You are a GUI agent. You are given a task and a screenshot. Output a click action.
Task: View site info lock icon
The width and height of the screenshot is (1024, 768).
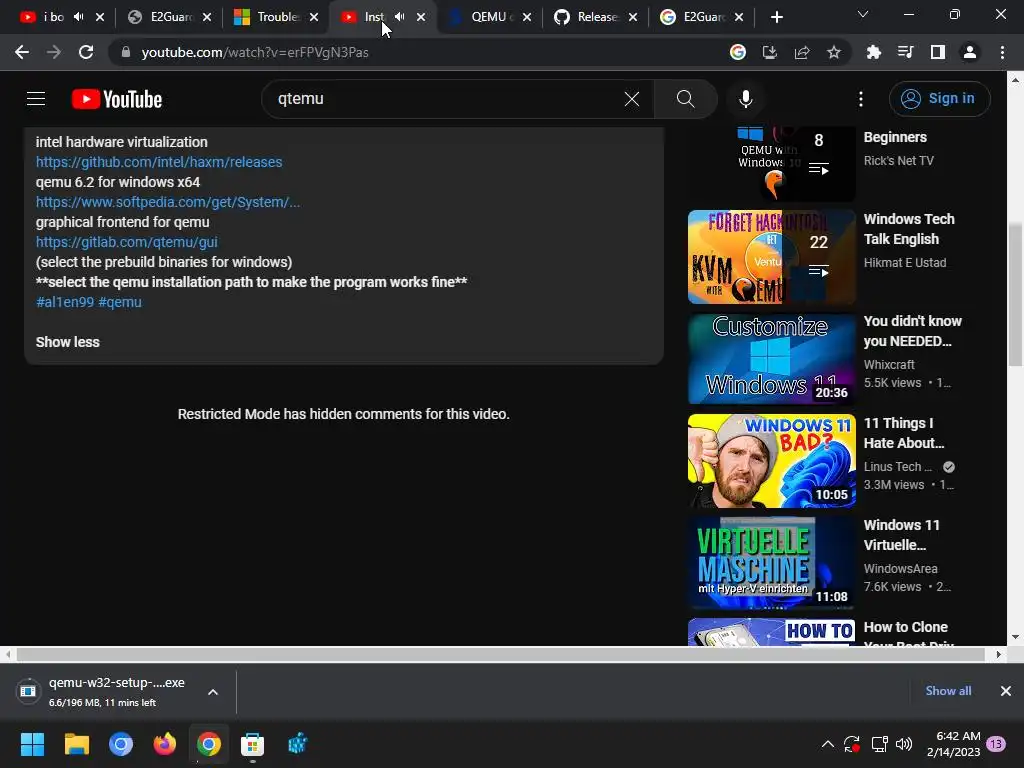[x=126, y=52]
